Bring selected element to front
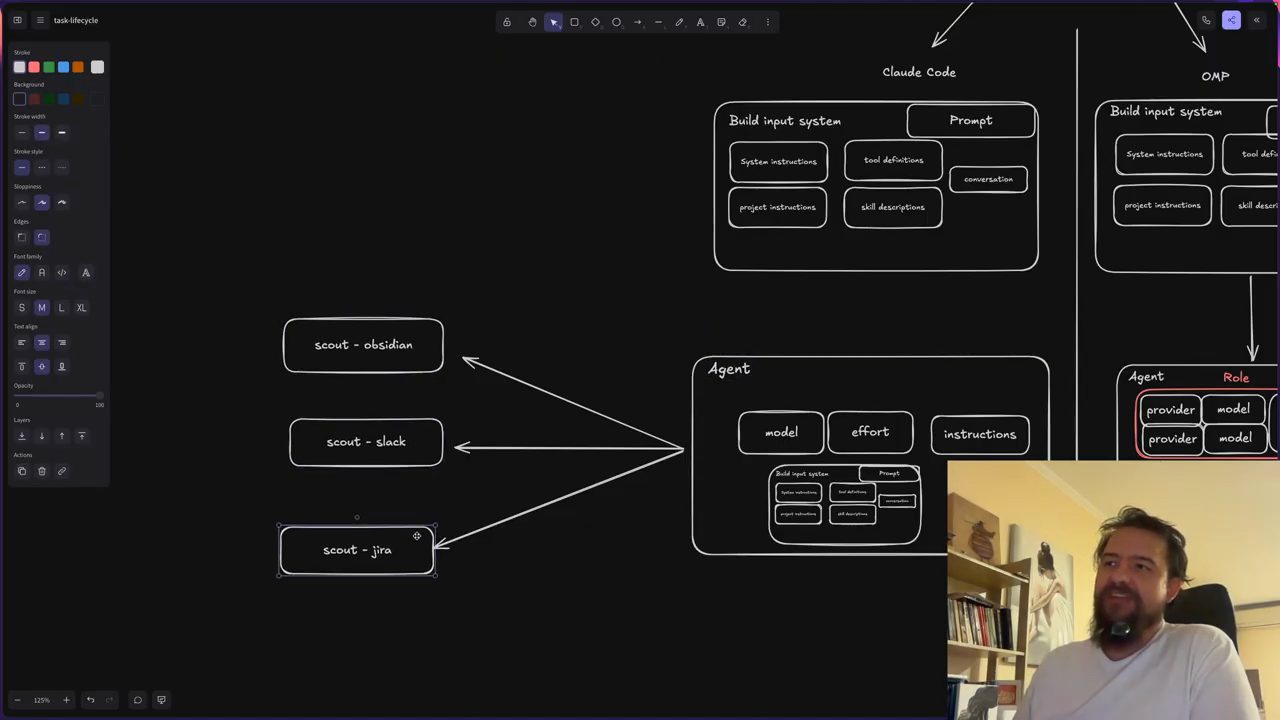This screenshot has width=1280, height=720. tap(82, 436)
